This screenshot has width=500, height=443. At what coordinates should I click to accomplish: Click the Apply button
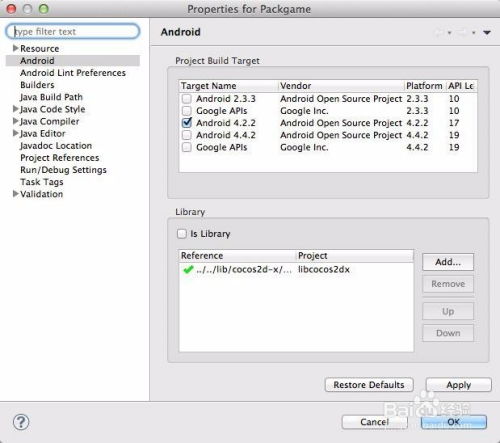pos(458,385)
